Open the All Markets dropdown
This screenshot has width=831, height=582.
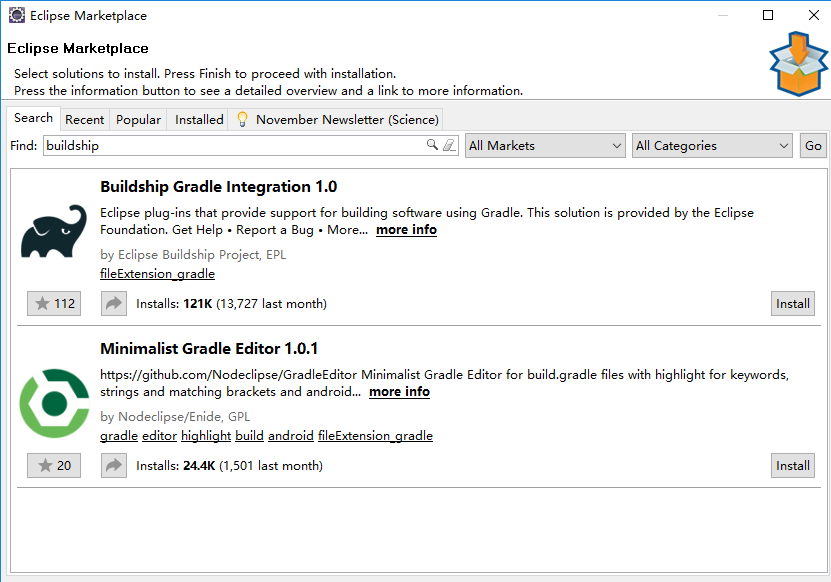545,145
